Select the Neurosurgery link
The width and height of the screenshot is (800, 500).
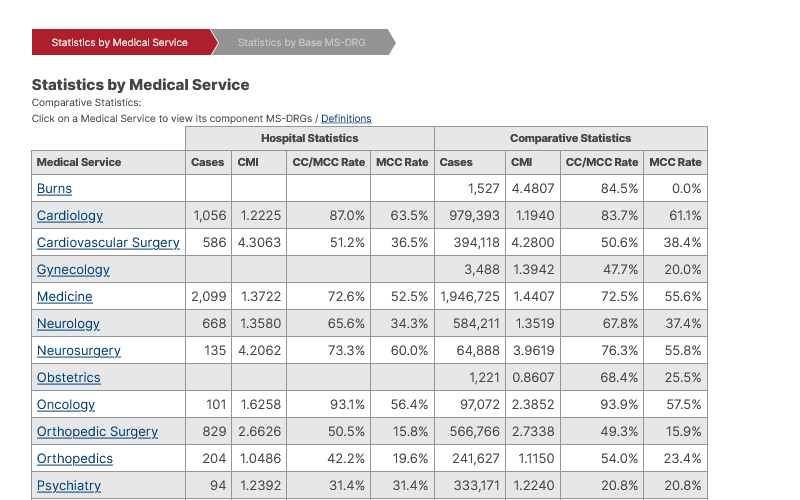[x=79, y=351]
